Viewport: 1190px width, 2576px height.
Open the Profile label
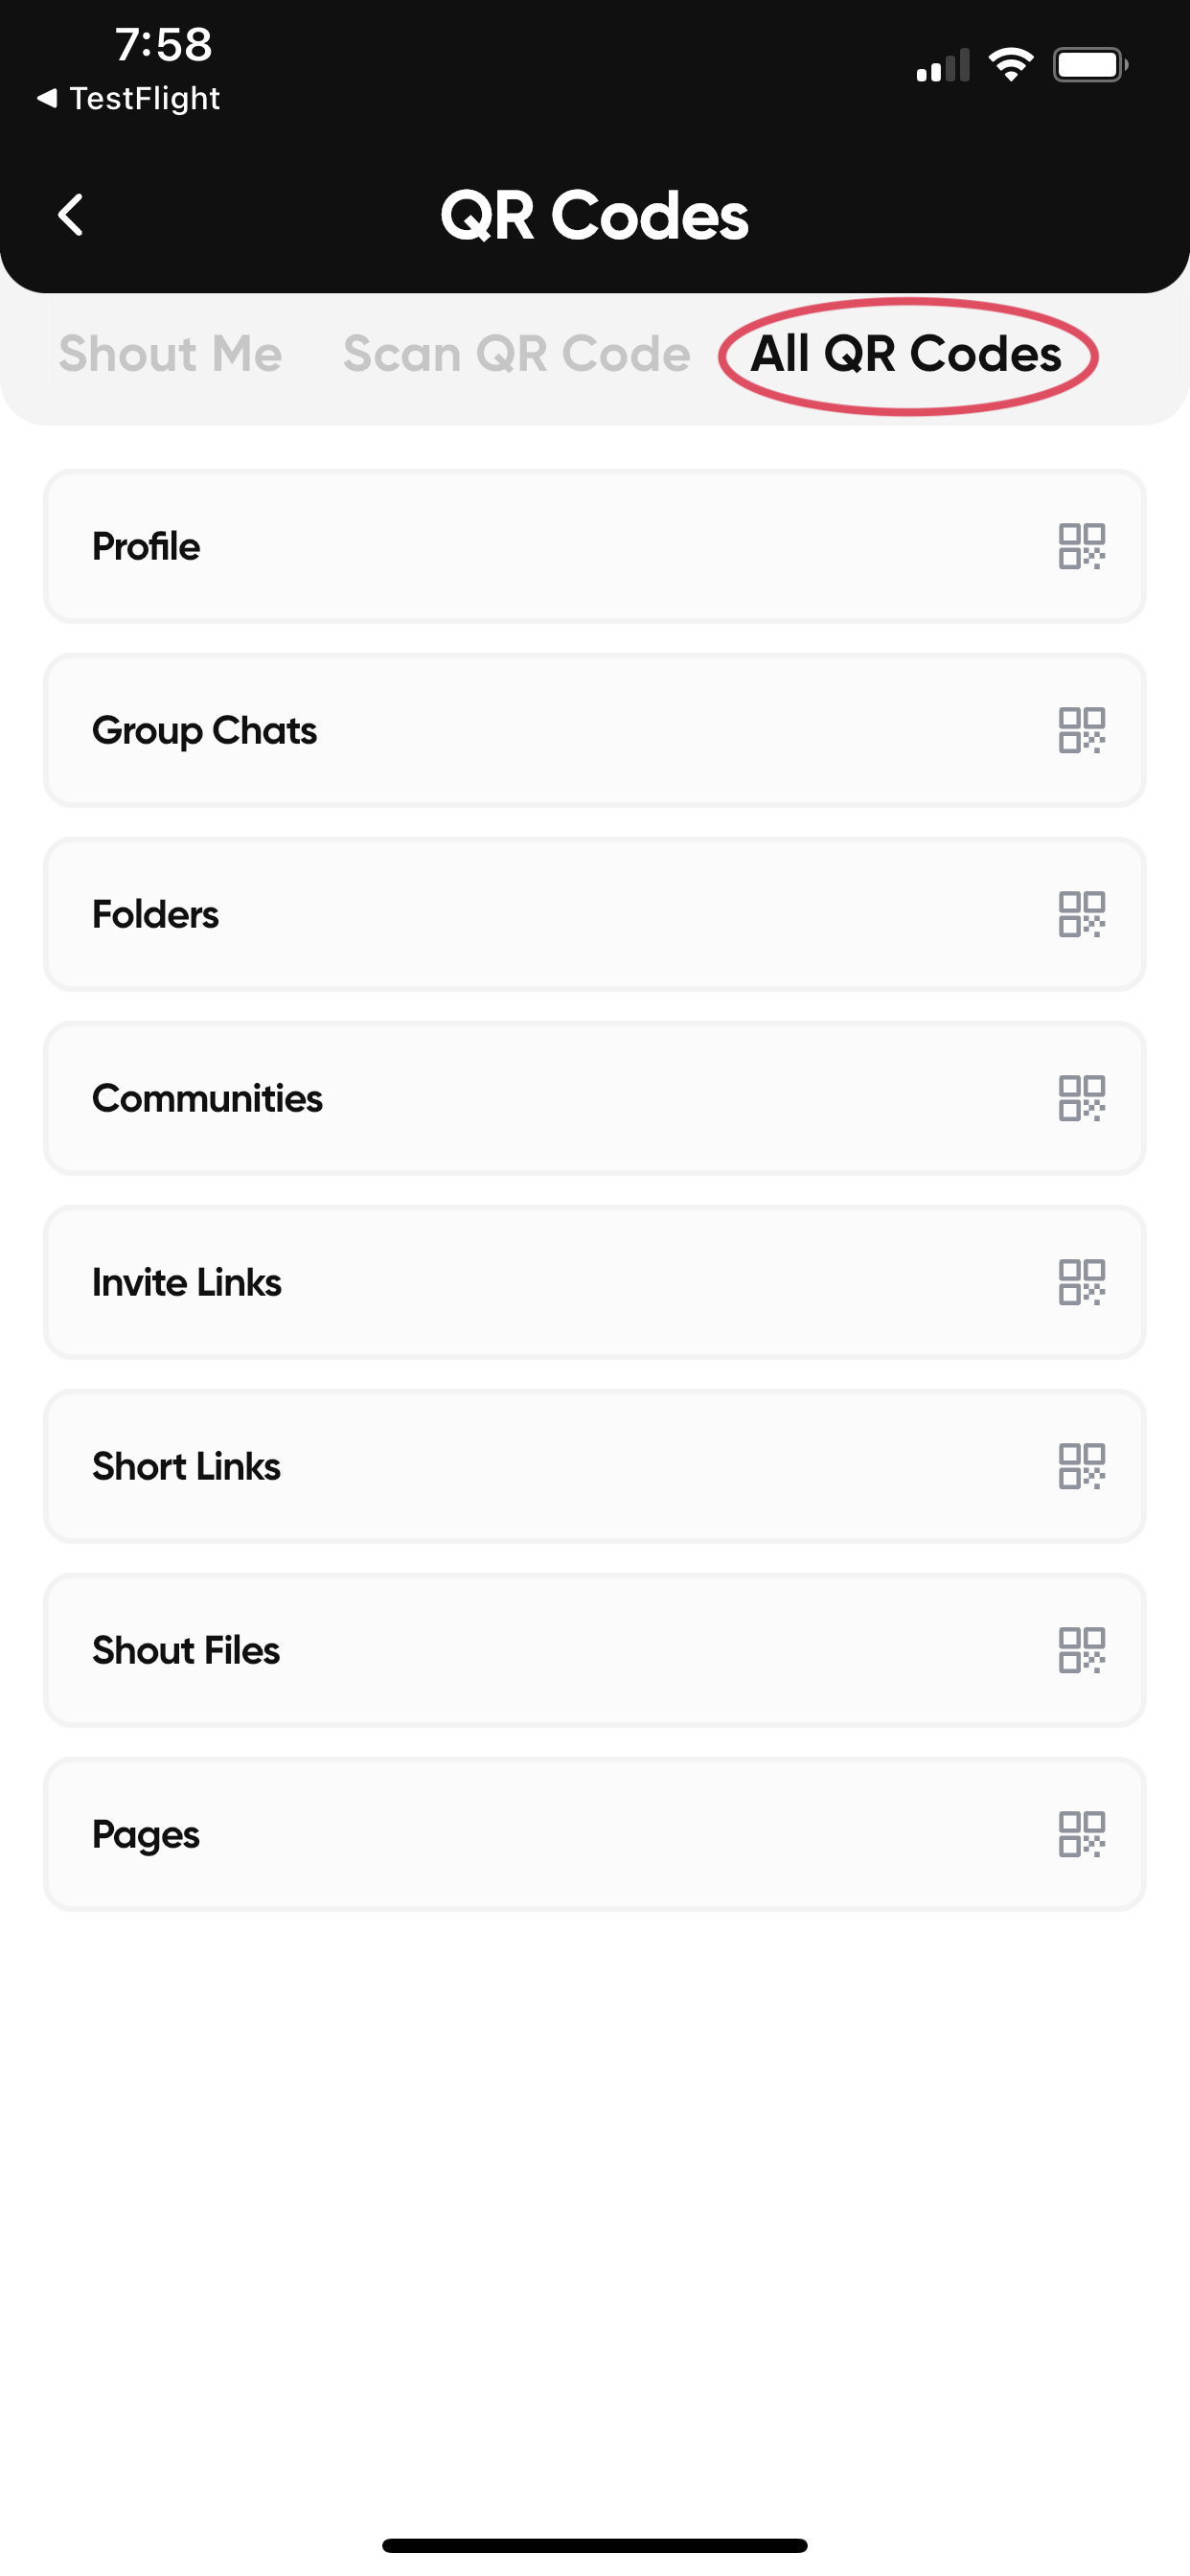pos(146,546)
